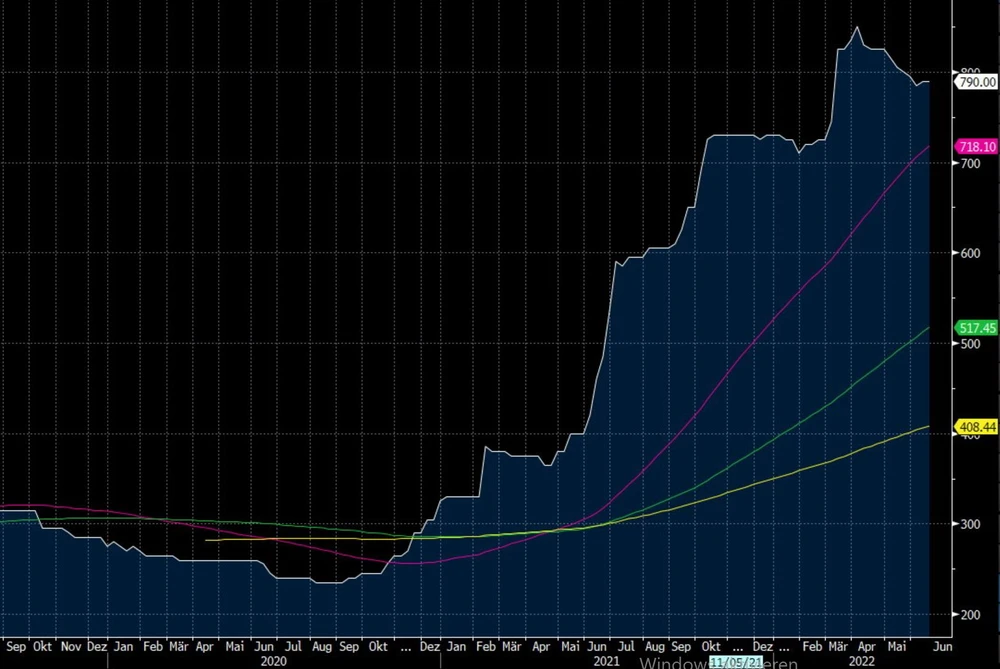Click the Nov month label on time axis

(70, 647)
